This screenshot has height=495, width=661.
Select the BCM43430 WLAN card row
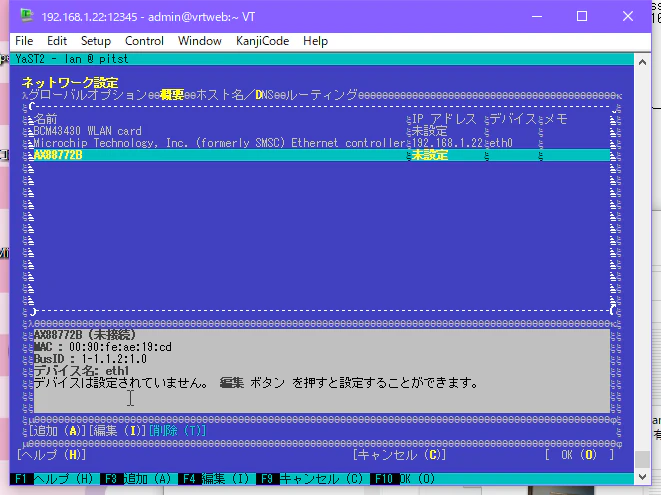coord(322,131)
